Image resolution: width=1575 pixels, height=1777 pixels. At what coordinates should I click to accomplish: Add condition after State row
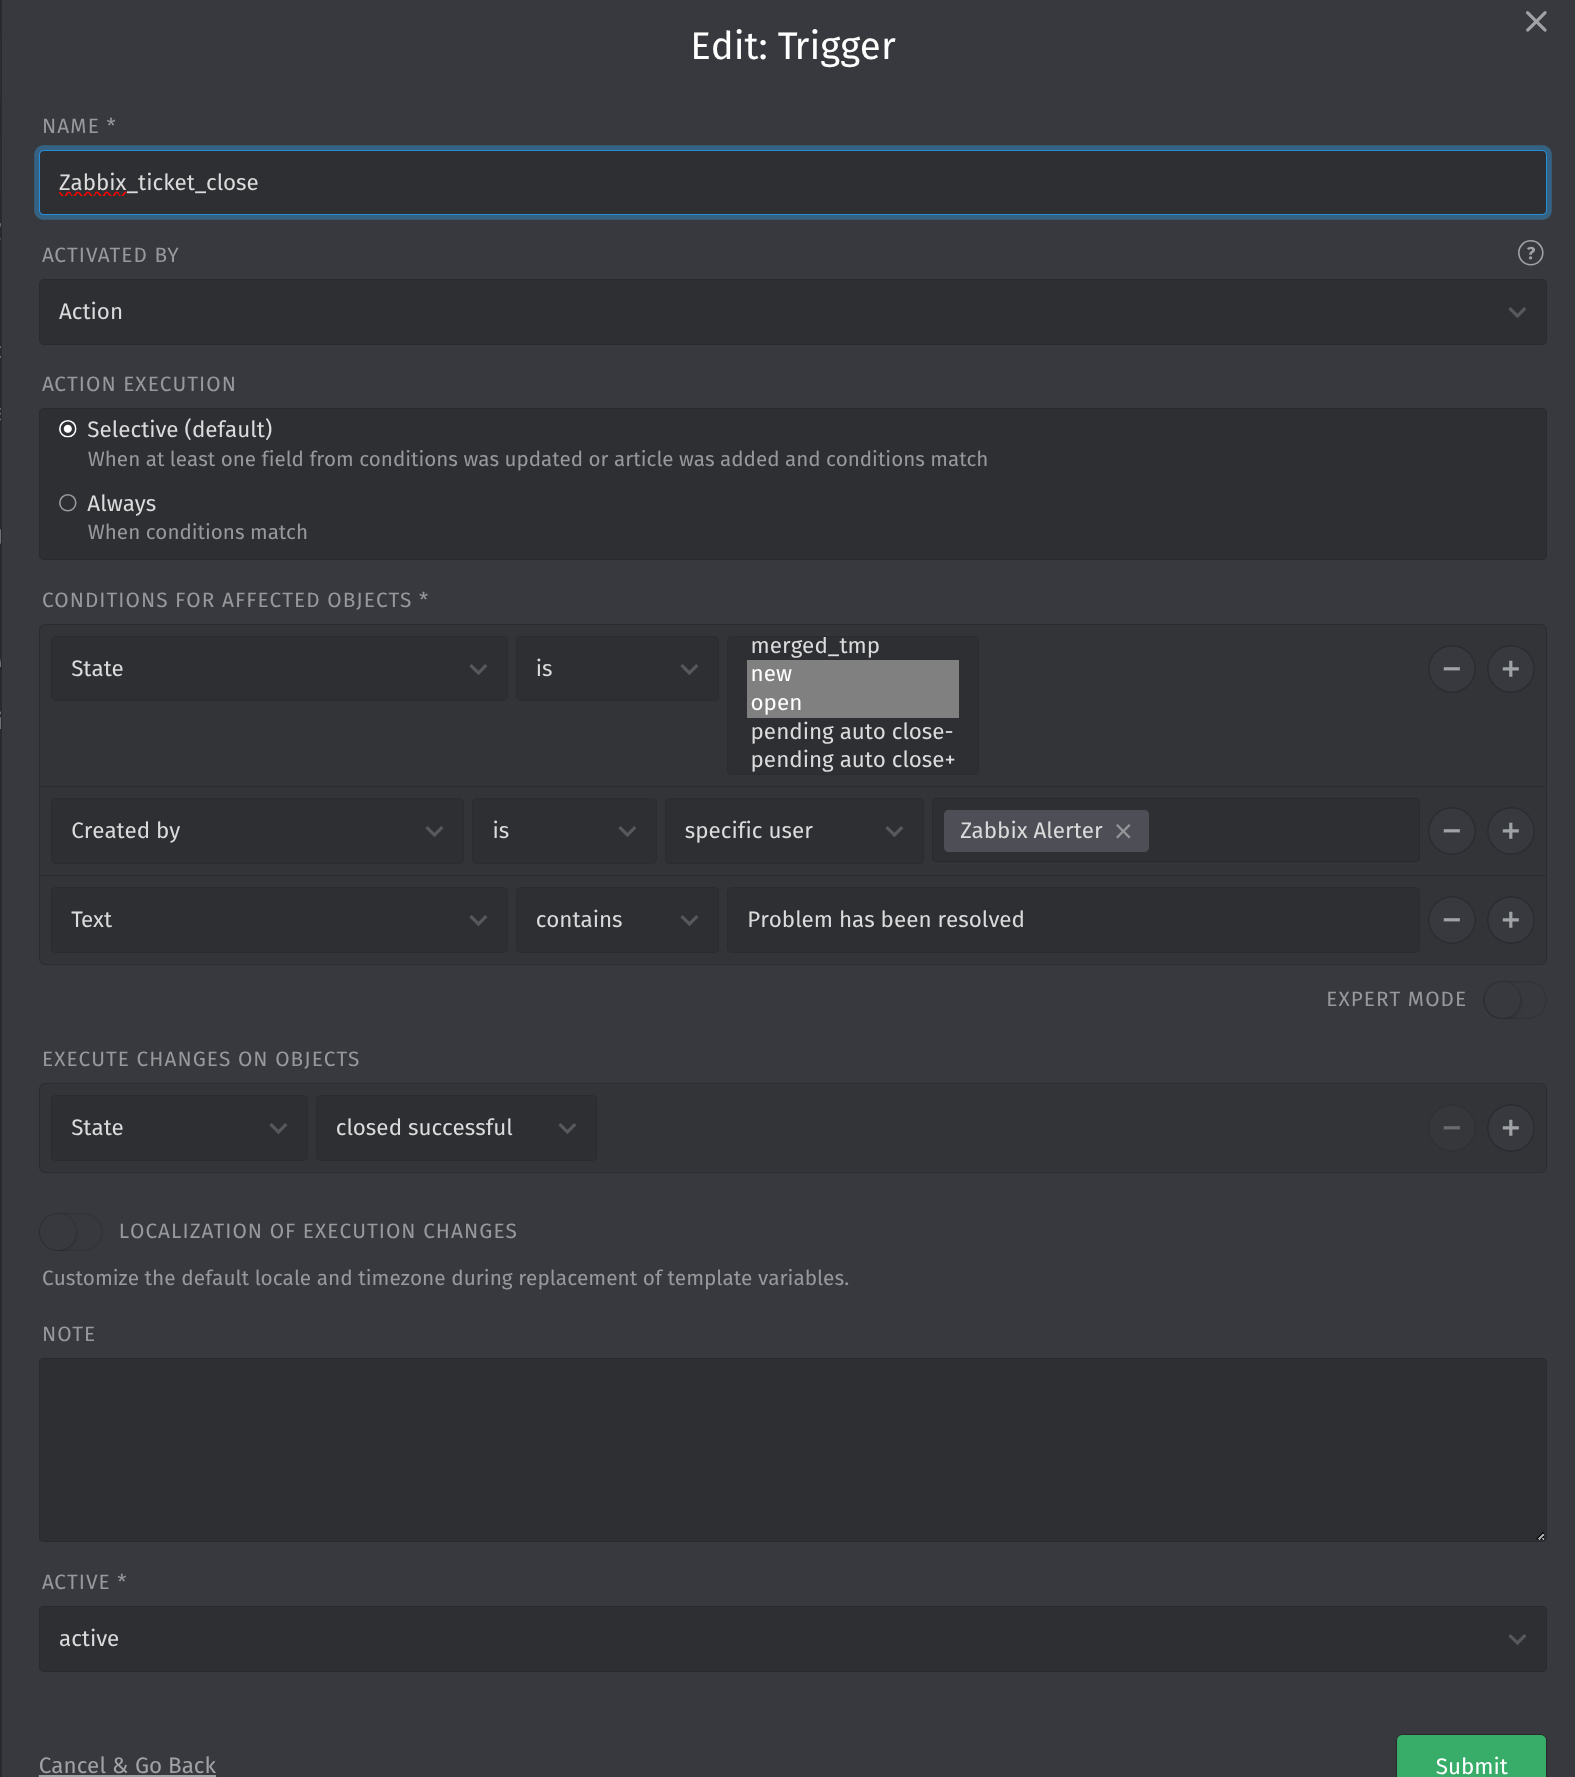point(1510,668)
